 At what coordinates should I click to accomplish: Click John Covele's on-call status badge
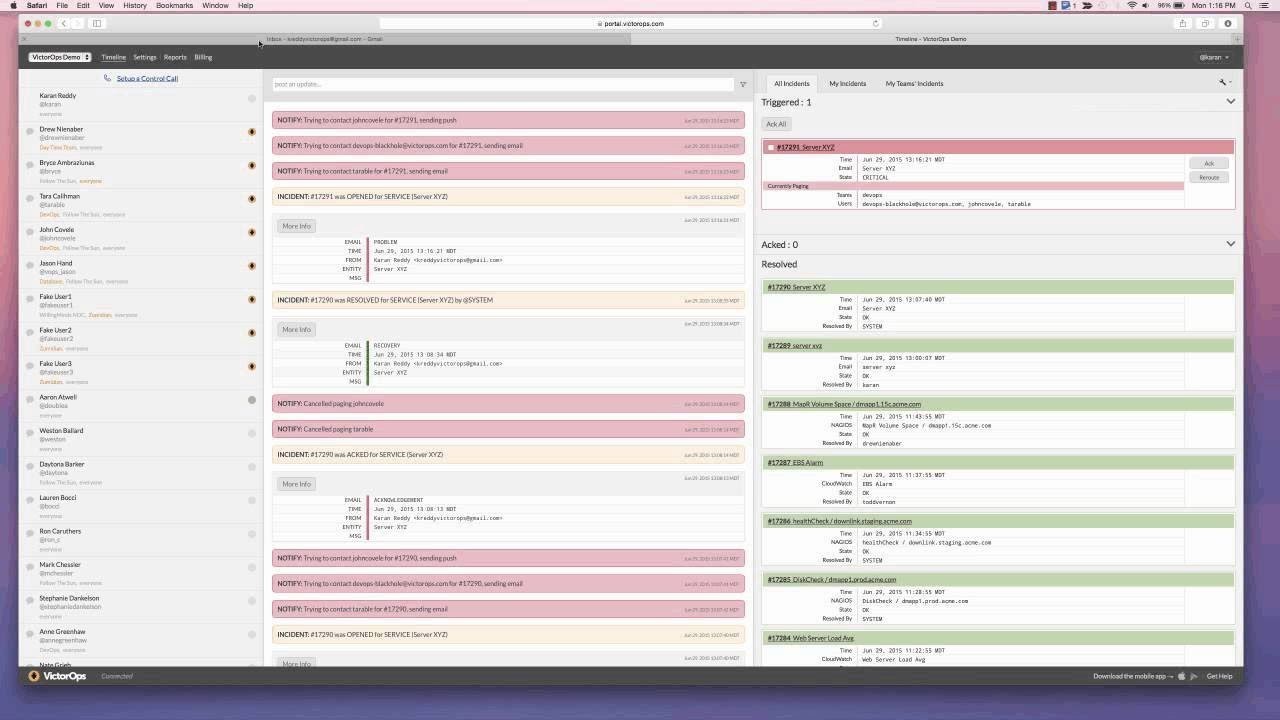[x=252, y=232]
